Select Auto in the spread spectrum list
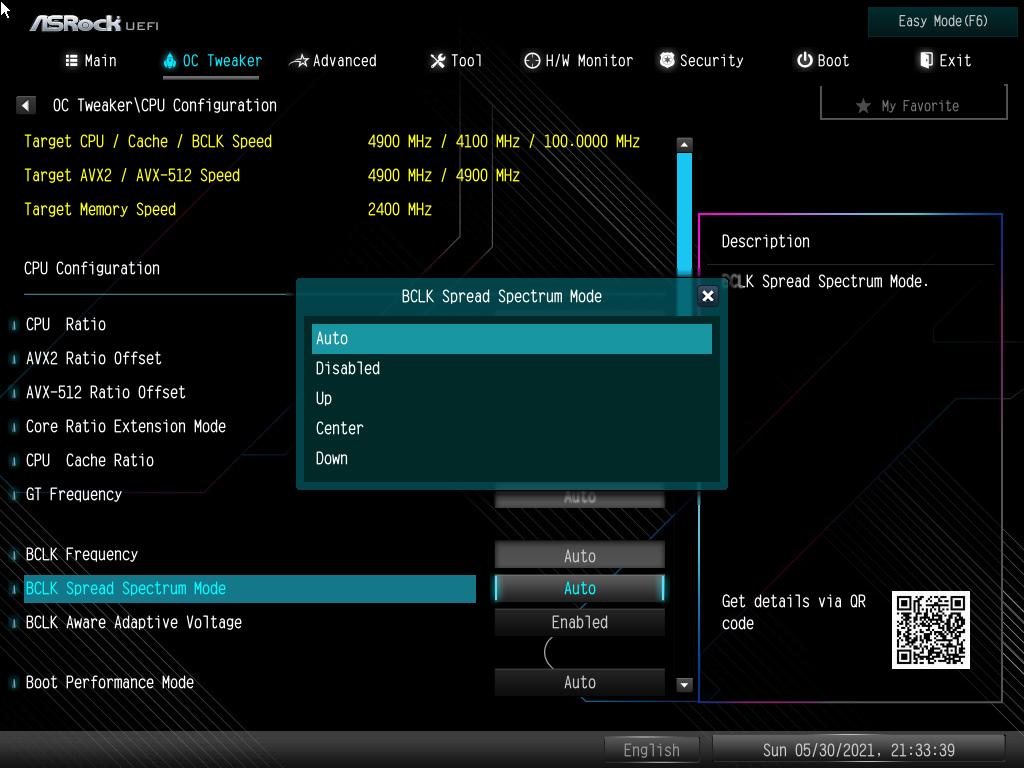 (511, 338)
